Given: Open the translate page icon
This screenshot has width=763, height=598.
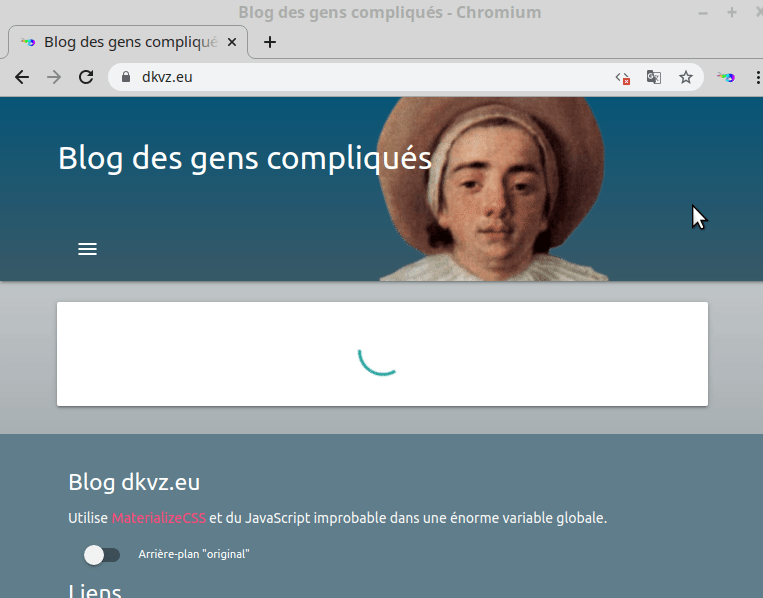Looking at the screenshot, I should click(654, 77).
